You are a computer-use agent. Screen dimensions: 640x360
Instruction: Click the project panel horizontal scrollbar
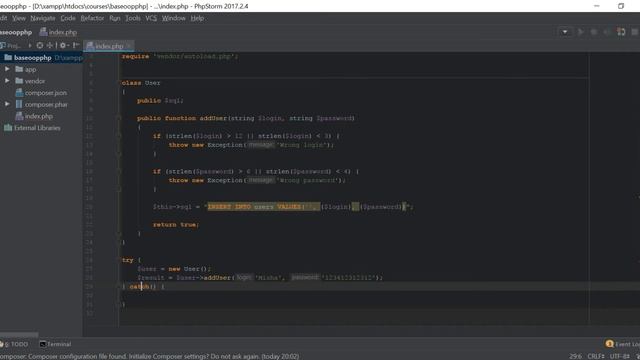point(19,334)
